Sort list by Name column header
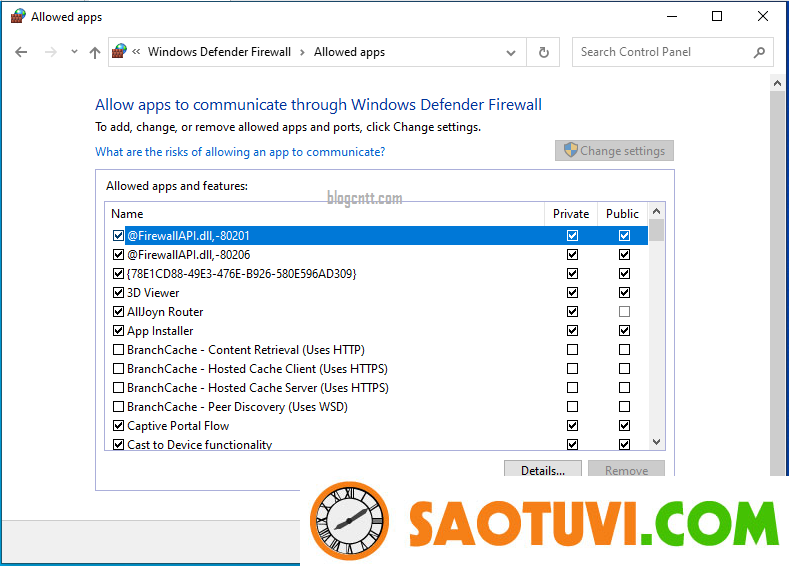The image size is (789, 566). [x=325, y=214]
